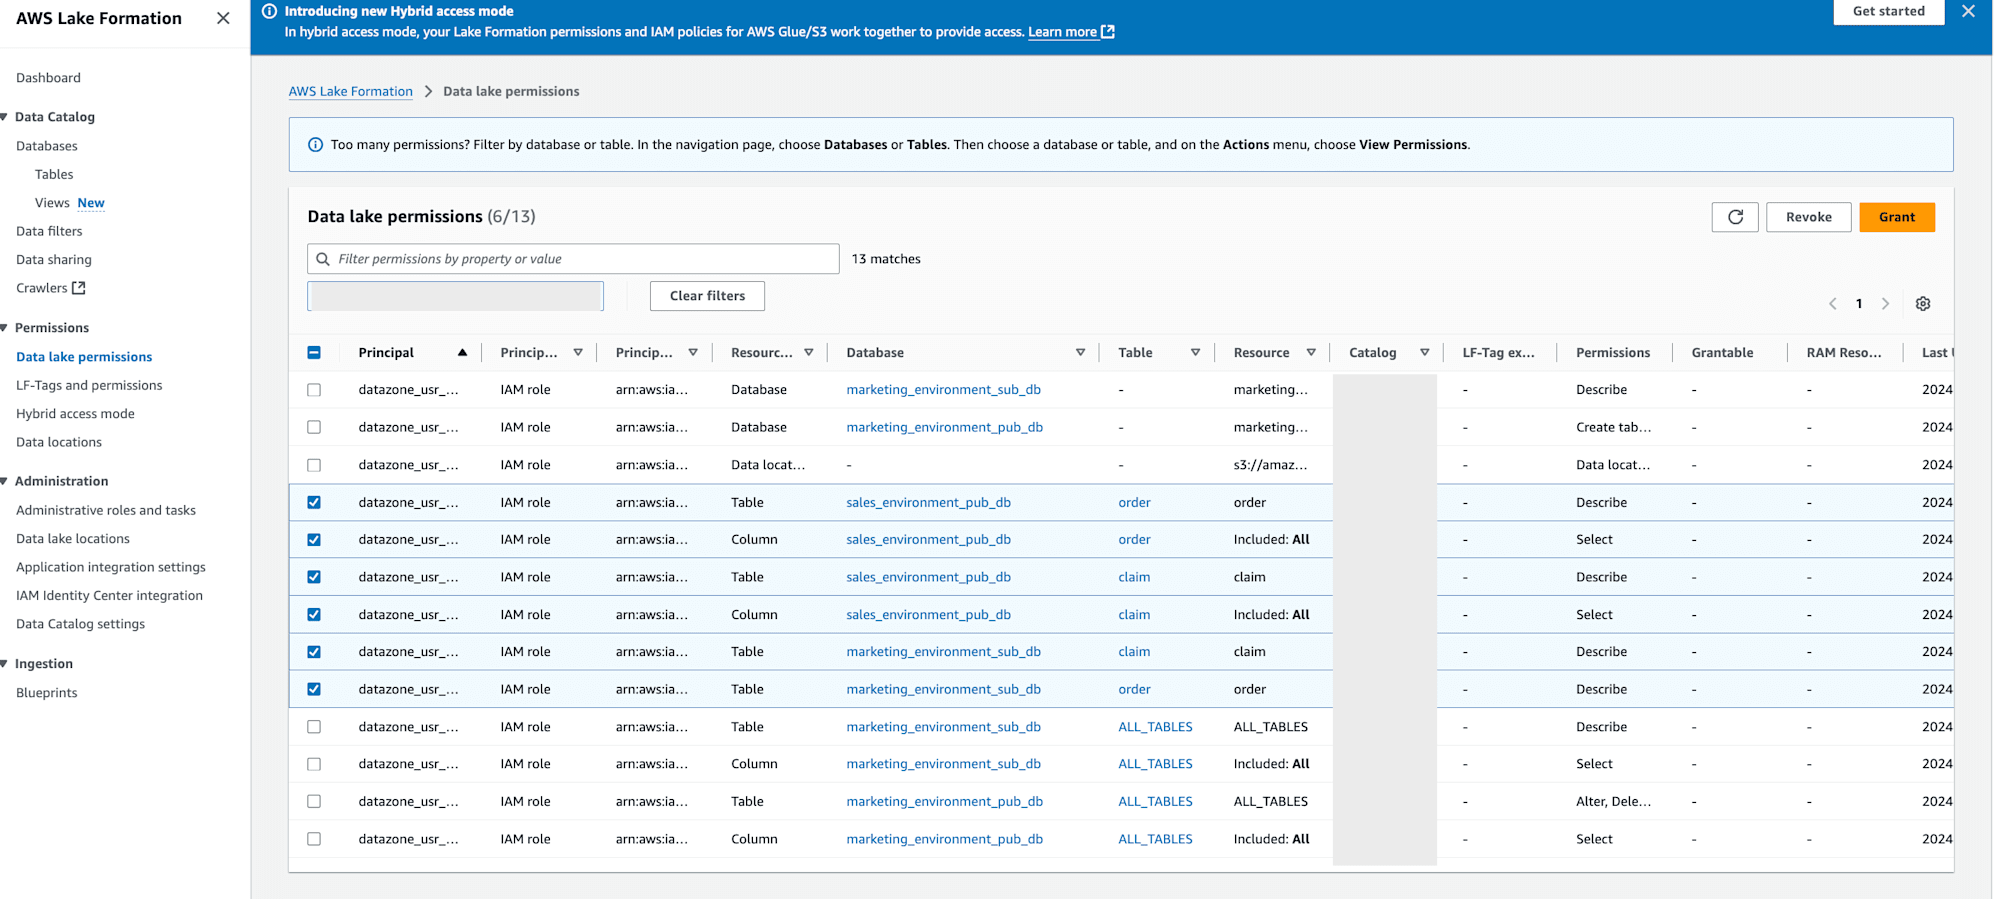Uncheck the marketing_environment_sub_db claim Table row
The width and height of the screenshot is (2000, 899).
314,652
